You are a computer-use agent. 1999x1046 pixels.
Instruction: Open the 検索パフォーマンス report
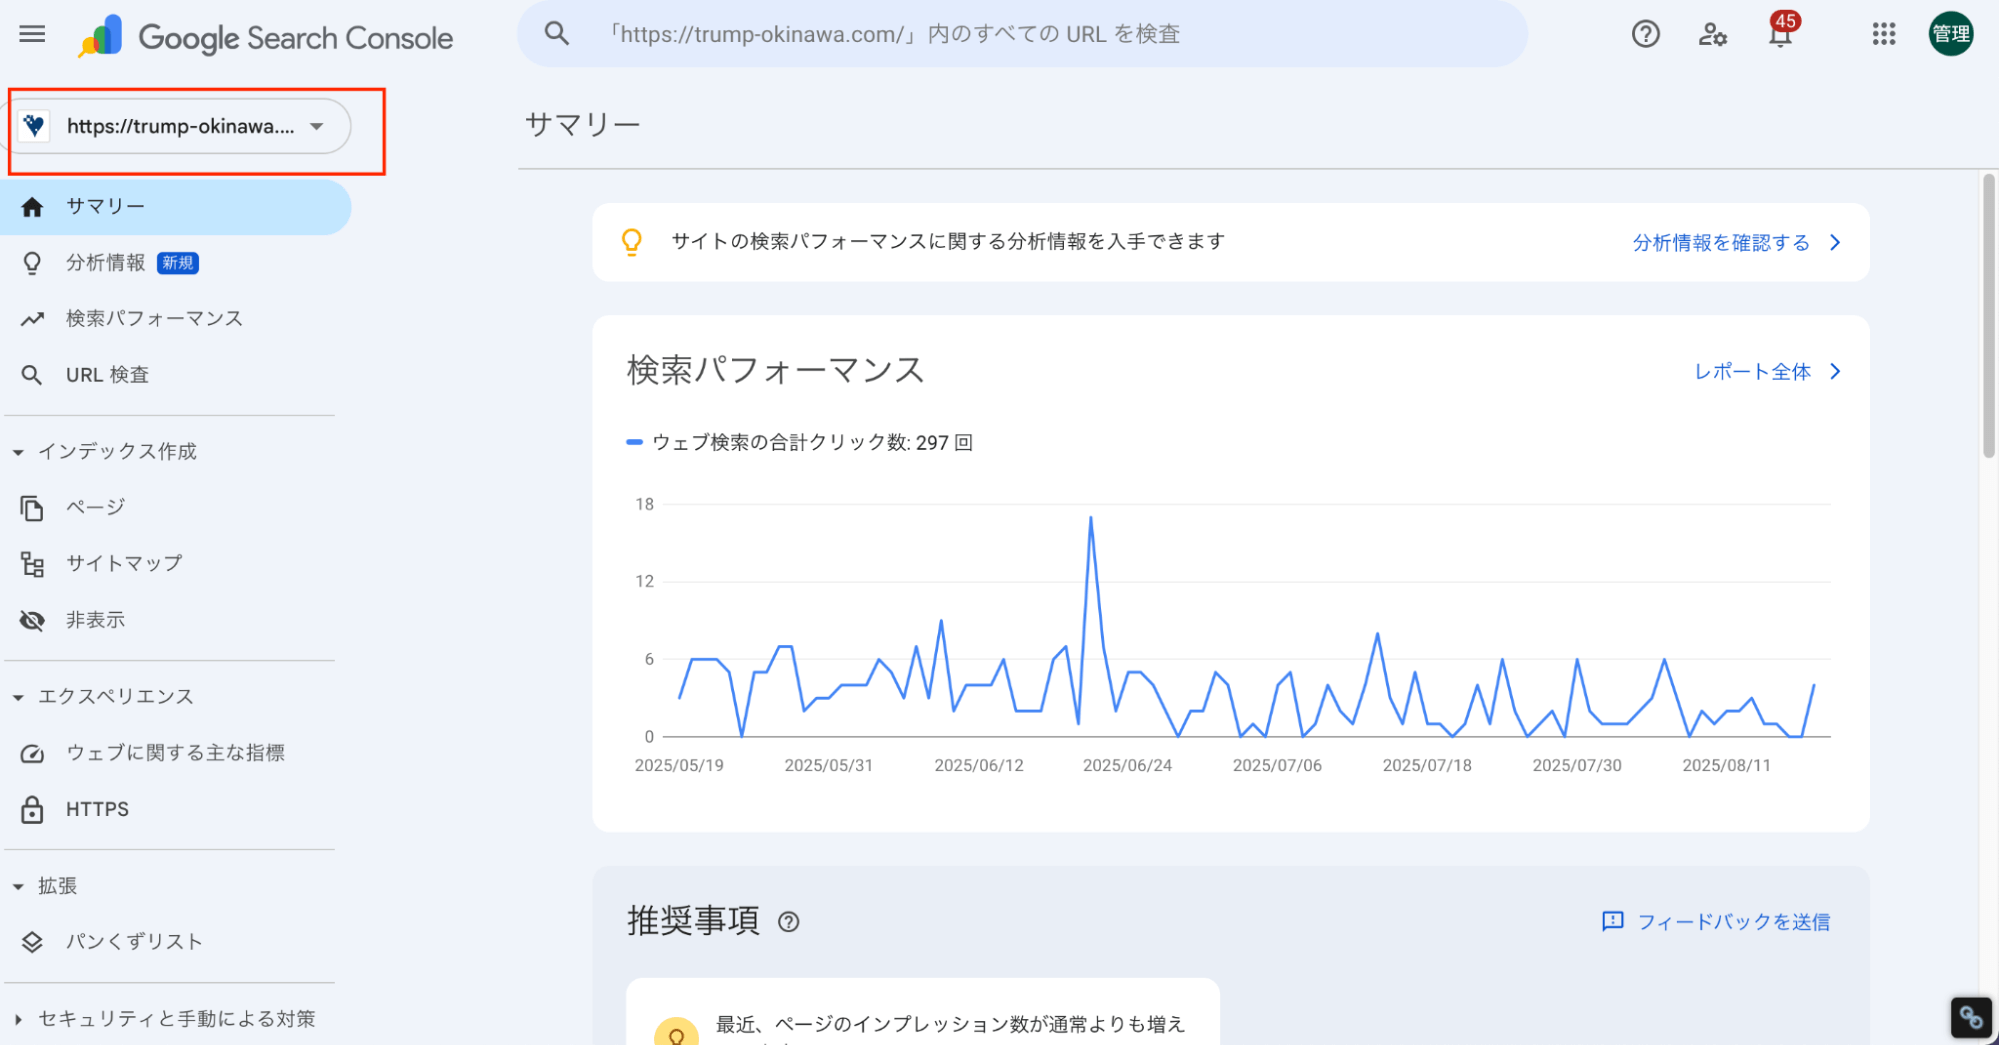pyautogui.click(x=153, y=318)
